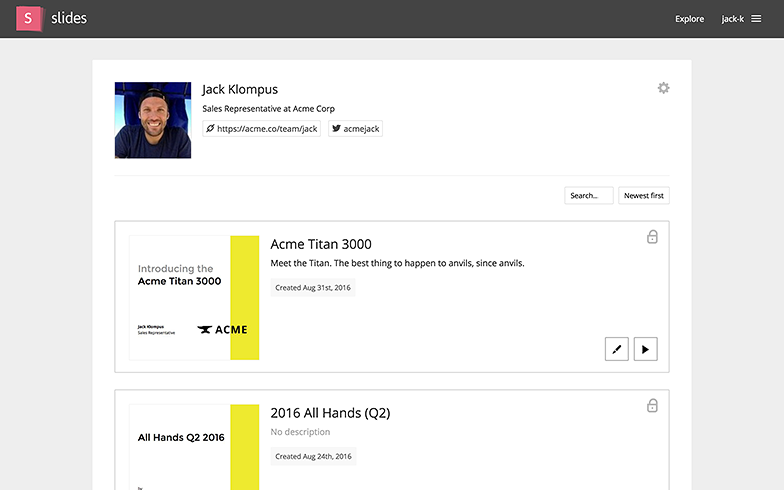This screenshot has width=784, height=490.
Task: Click 'Meet the Titan' description text
Action: click(x=398, y=263)
